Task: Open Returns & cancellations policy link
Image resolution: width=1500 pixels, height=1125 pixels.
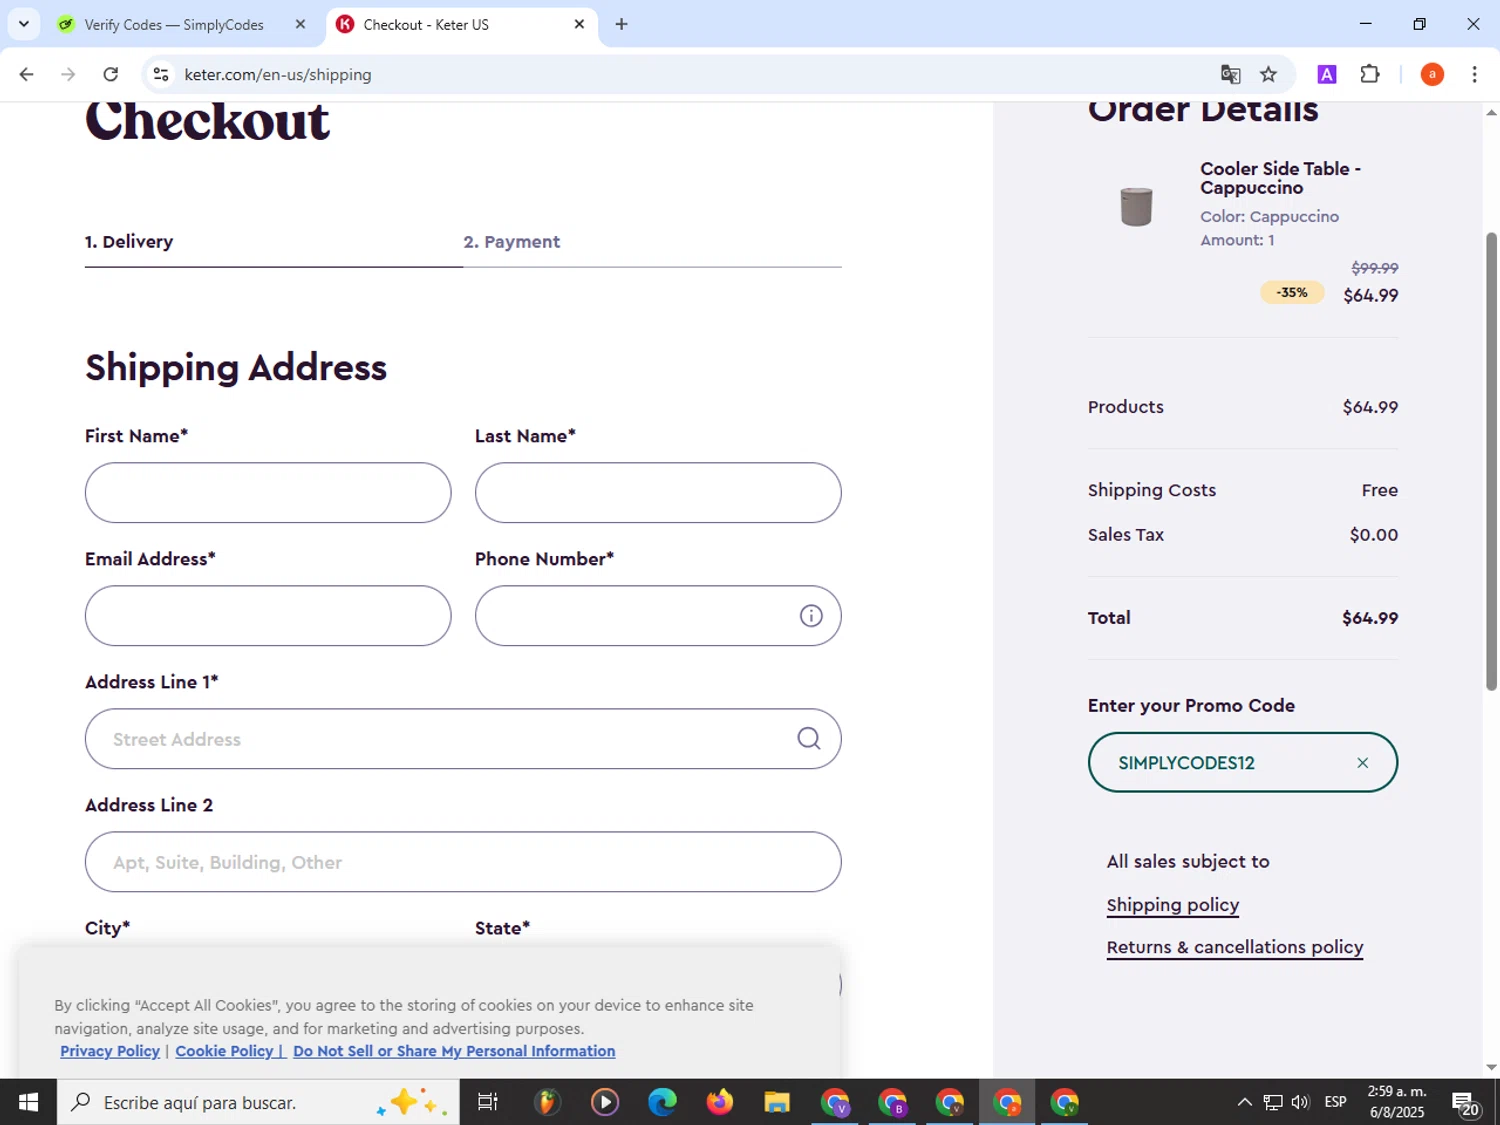Action: (1235, 947)
